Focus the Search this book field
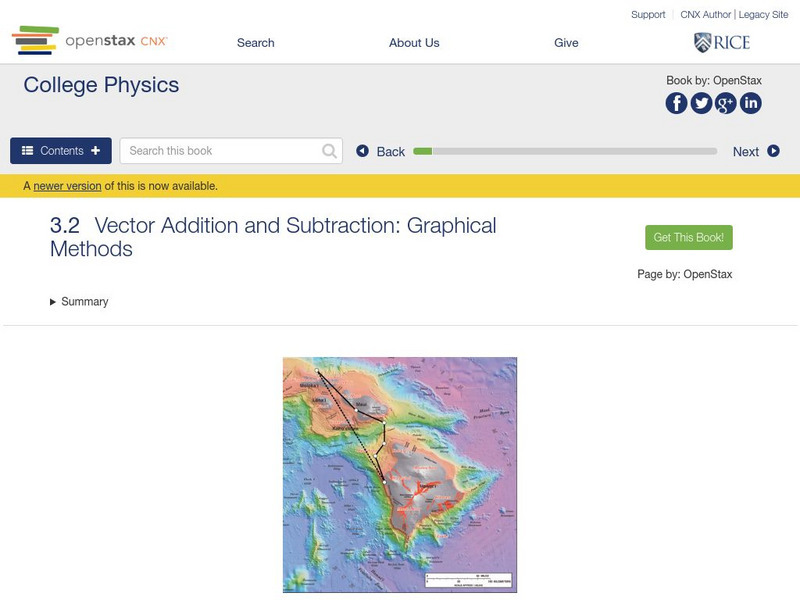This screenshot has height=600, width=800. point(222,151)
